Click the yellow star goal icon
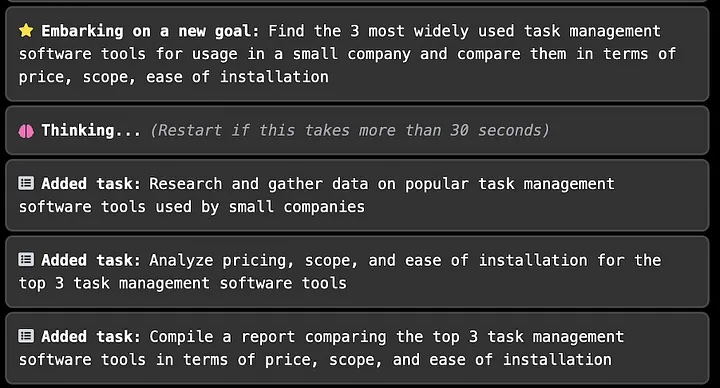Screen dimensions: 720x388 (26, 31)
